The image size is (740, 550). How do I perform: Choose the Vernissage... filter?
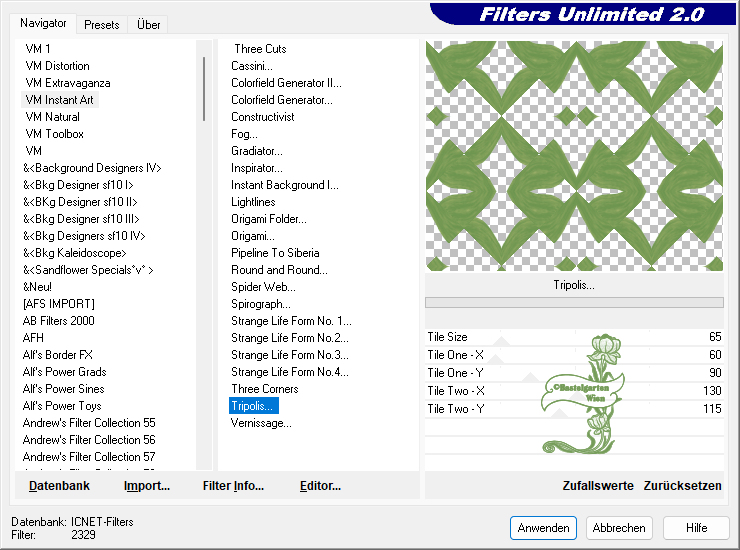point(261,423)
